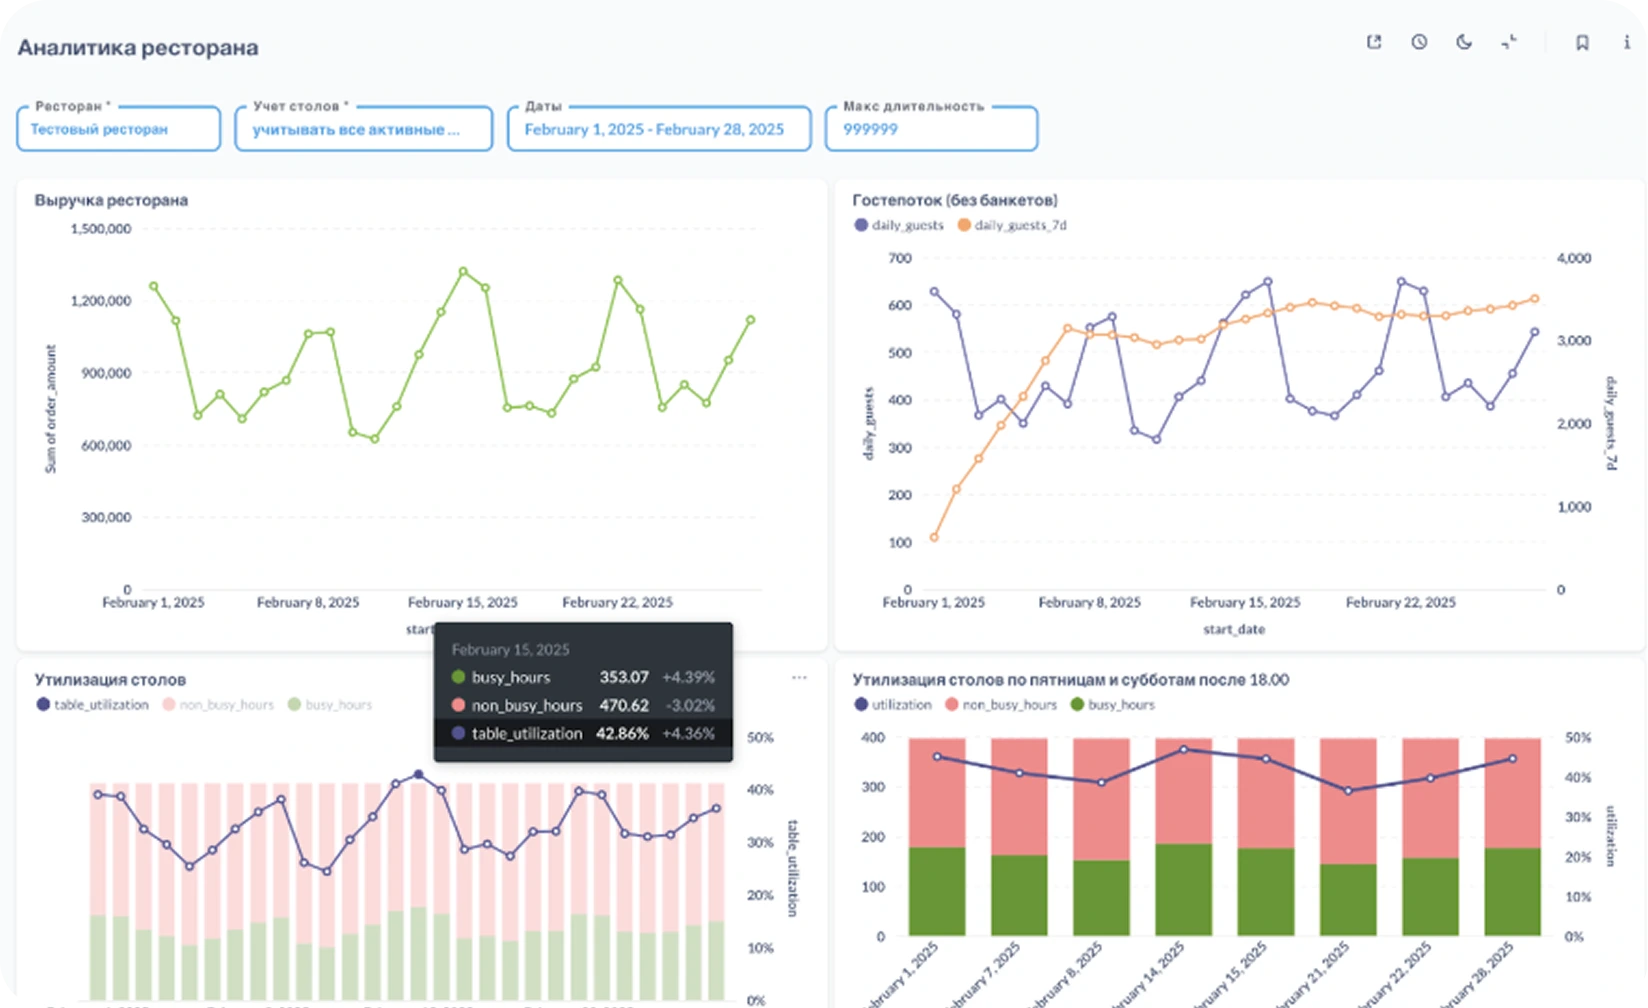Image resolution: width=1648 pixels, height=1008 pixels.
Task: Open the Гостепоток (без банкетов) chart title
Action: tap(954, 200)
